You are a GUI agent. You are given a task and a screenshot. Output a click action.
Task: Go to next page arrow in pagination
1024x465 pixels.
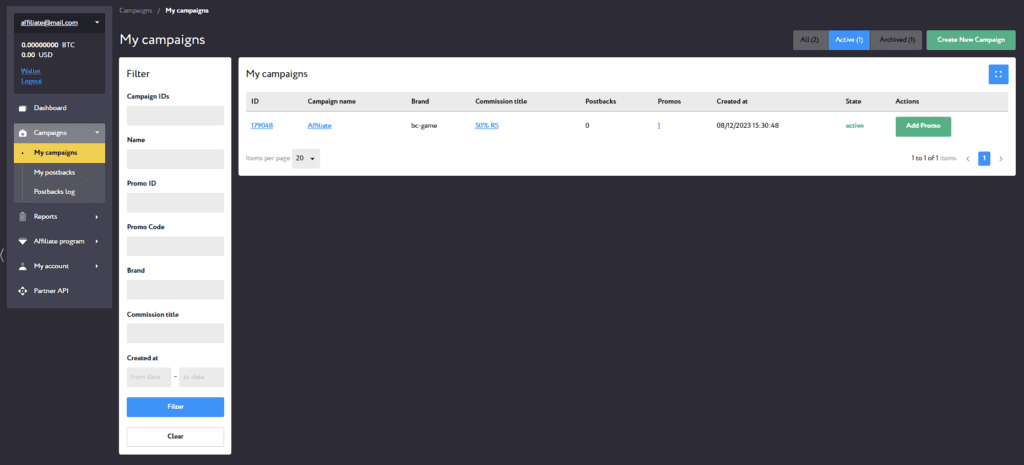coord(1001,158)
